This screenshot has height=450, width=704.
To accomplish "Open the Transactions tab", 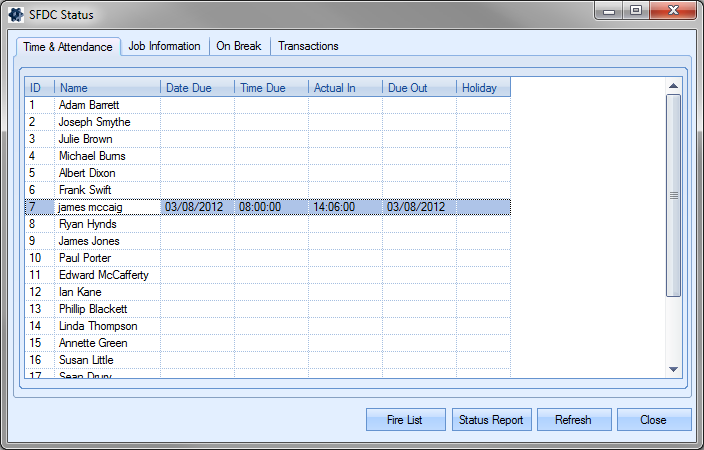I will pos(308,46).
